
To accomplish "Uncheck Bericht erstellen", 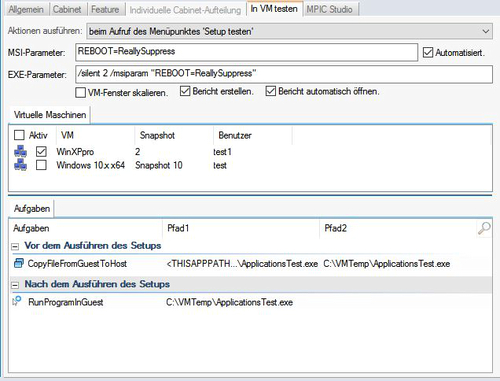I will [185, 91].
